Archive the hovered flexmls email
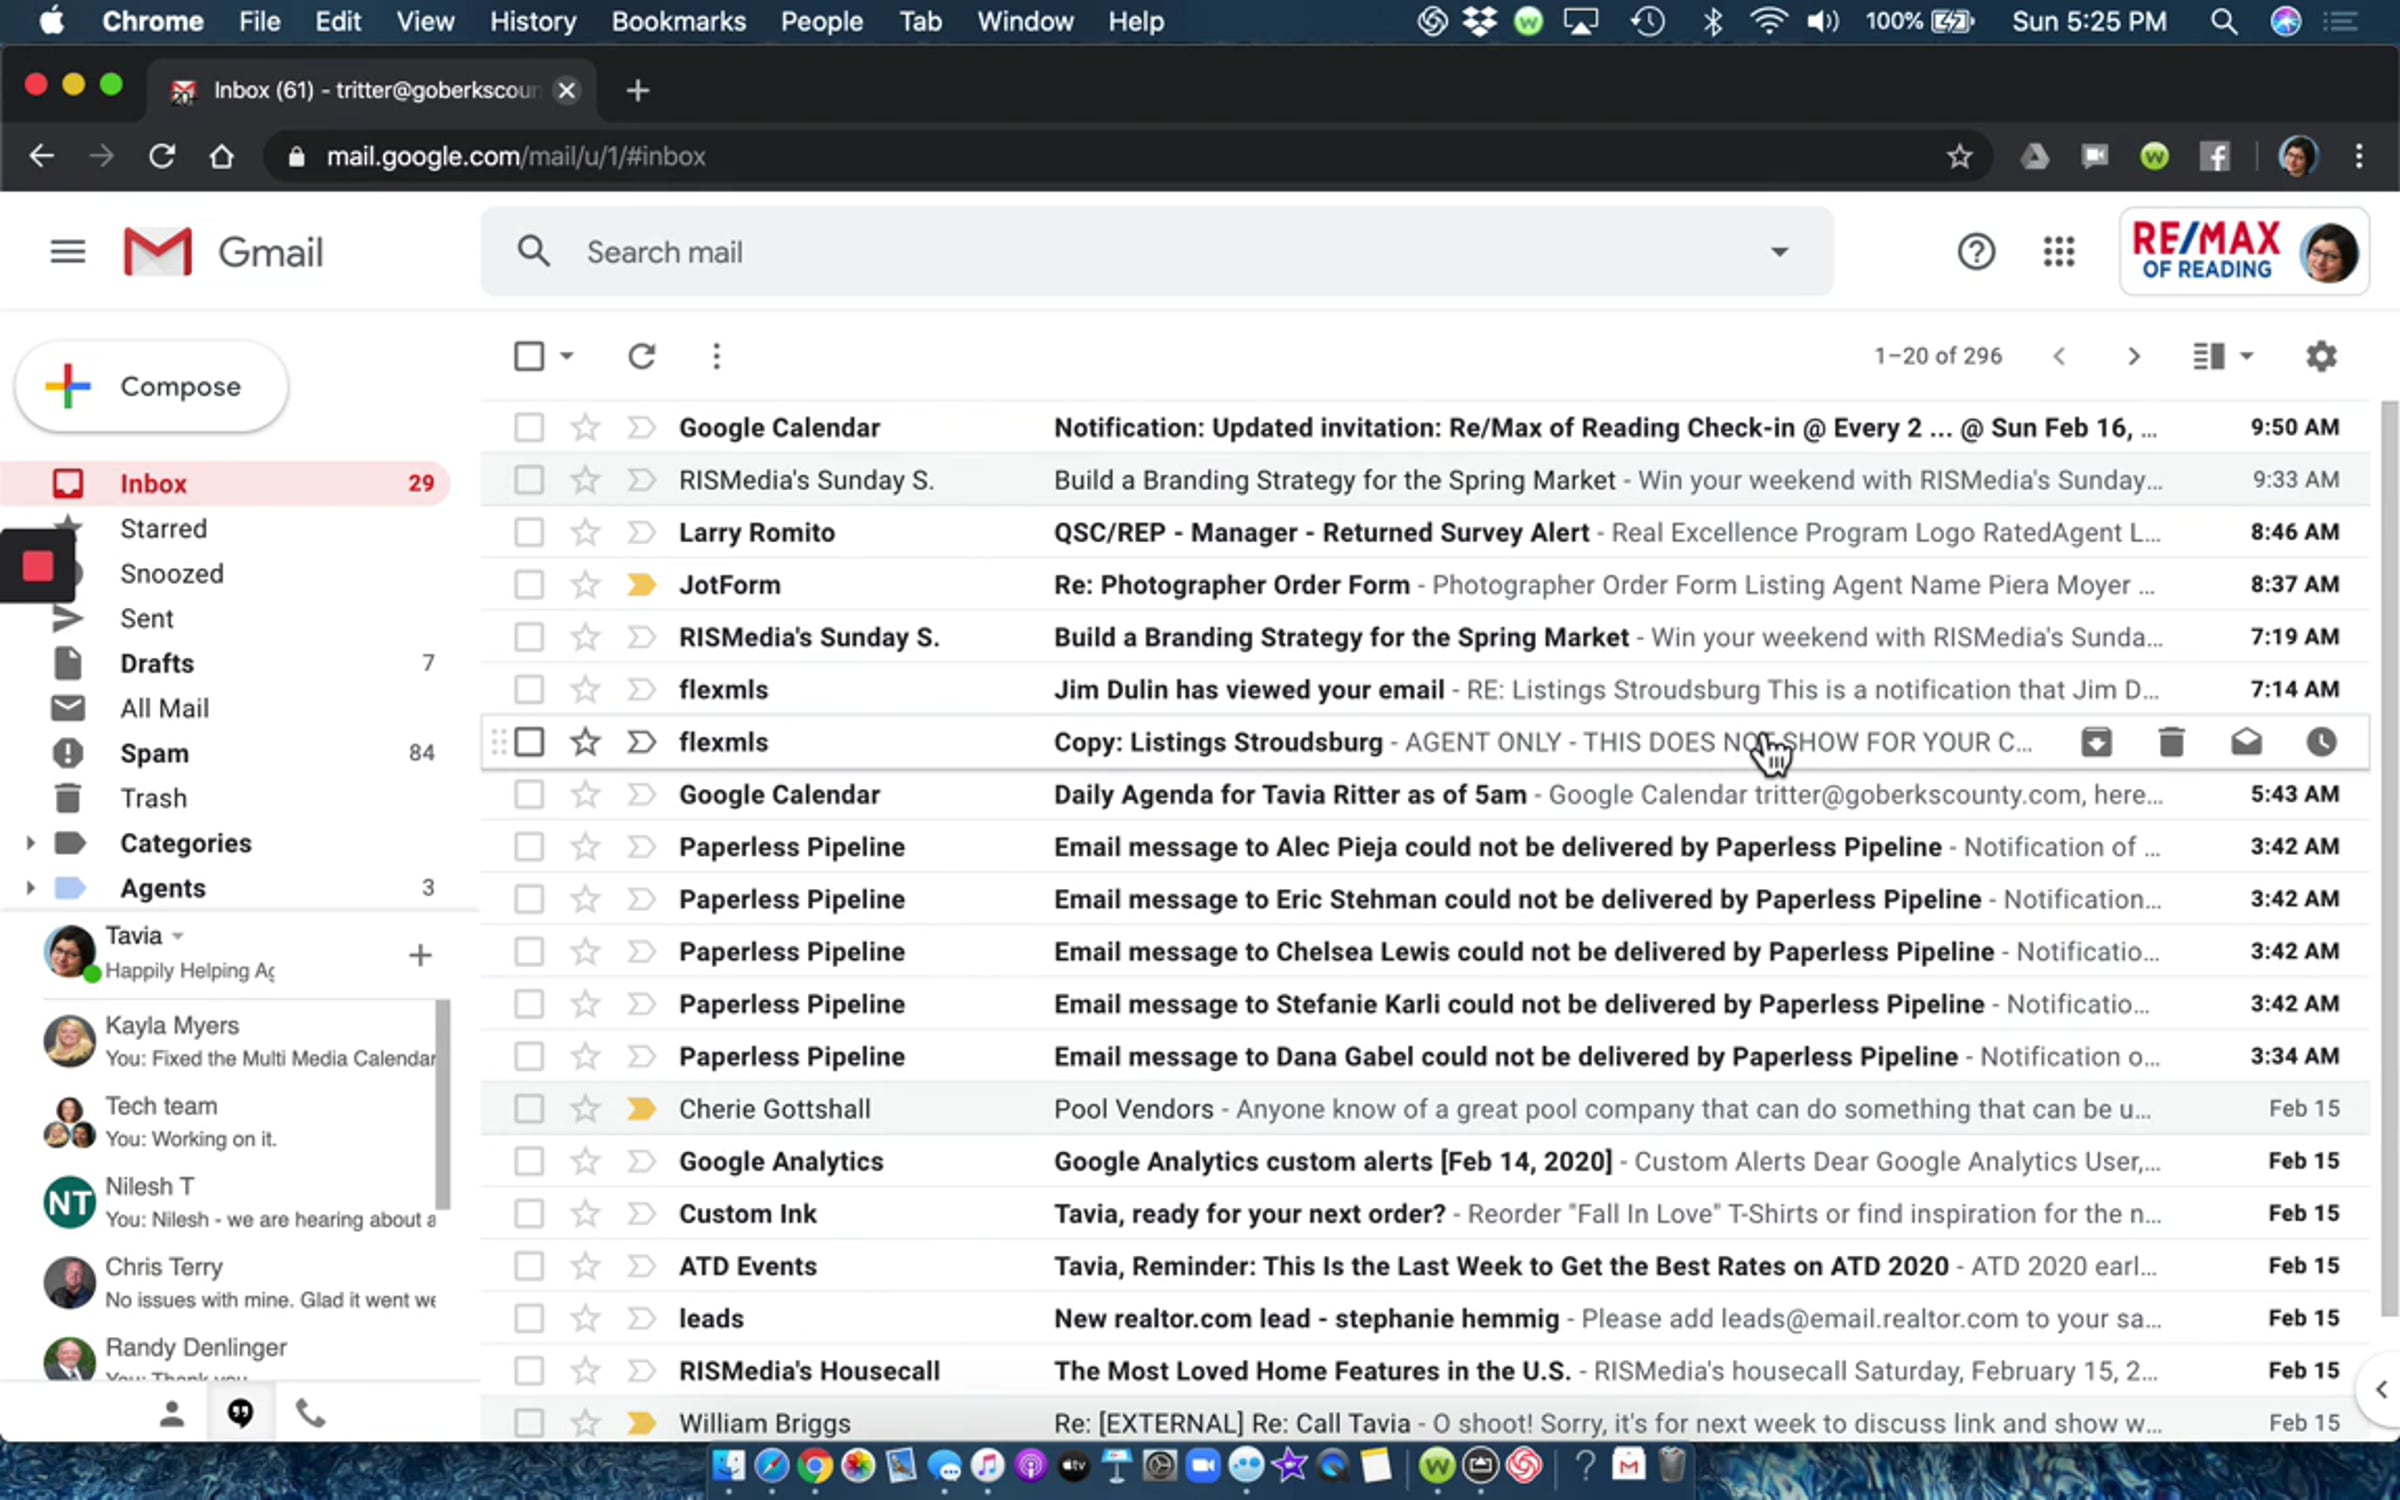This screenshot has width=2400, height=1500. 2096,742
